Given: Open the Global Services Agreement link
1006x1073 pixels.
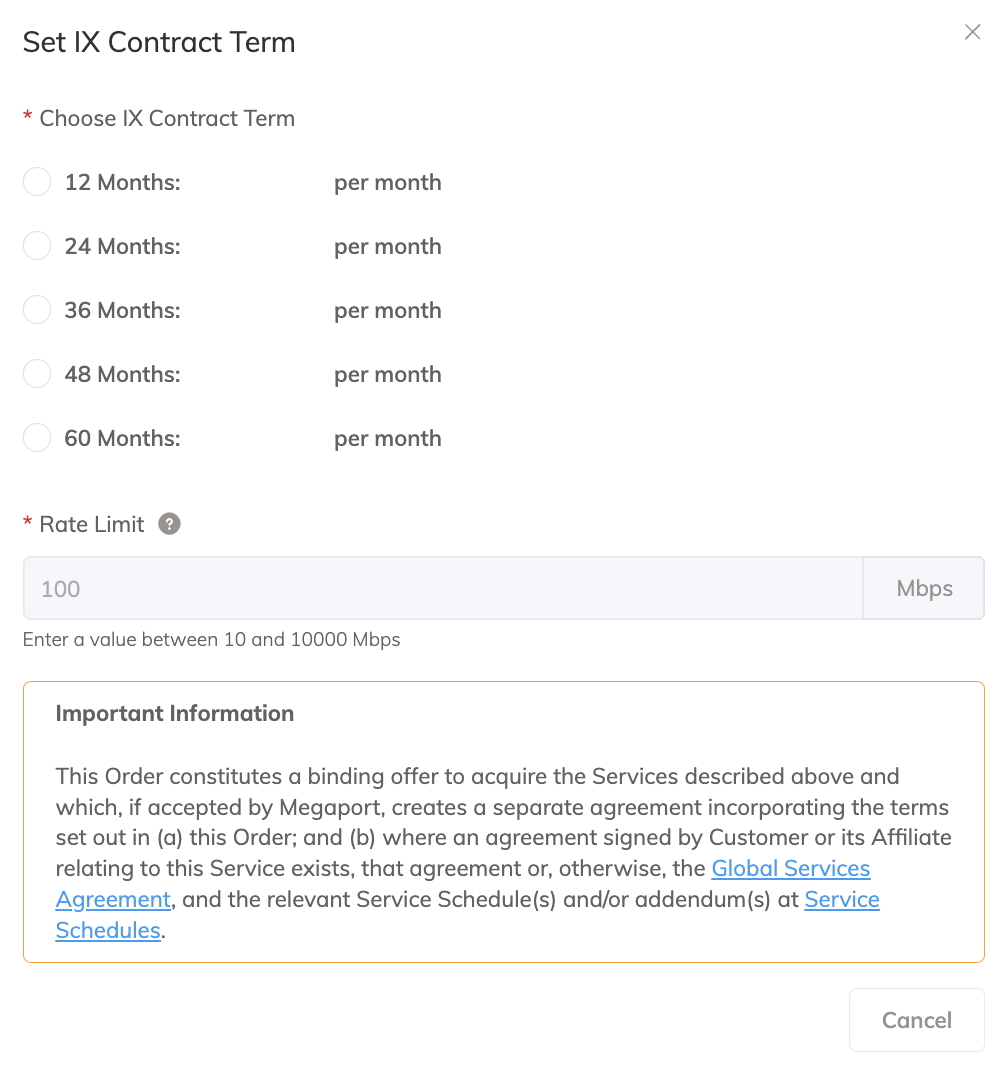Looking at the screenshot, I should click(x=790, y=868).
